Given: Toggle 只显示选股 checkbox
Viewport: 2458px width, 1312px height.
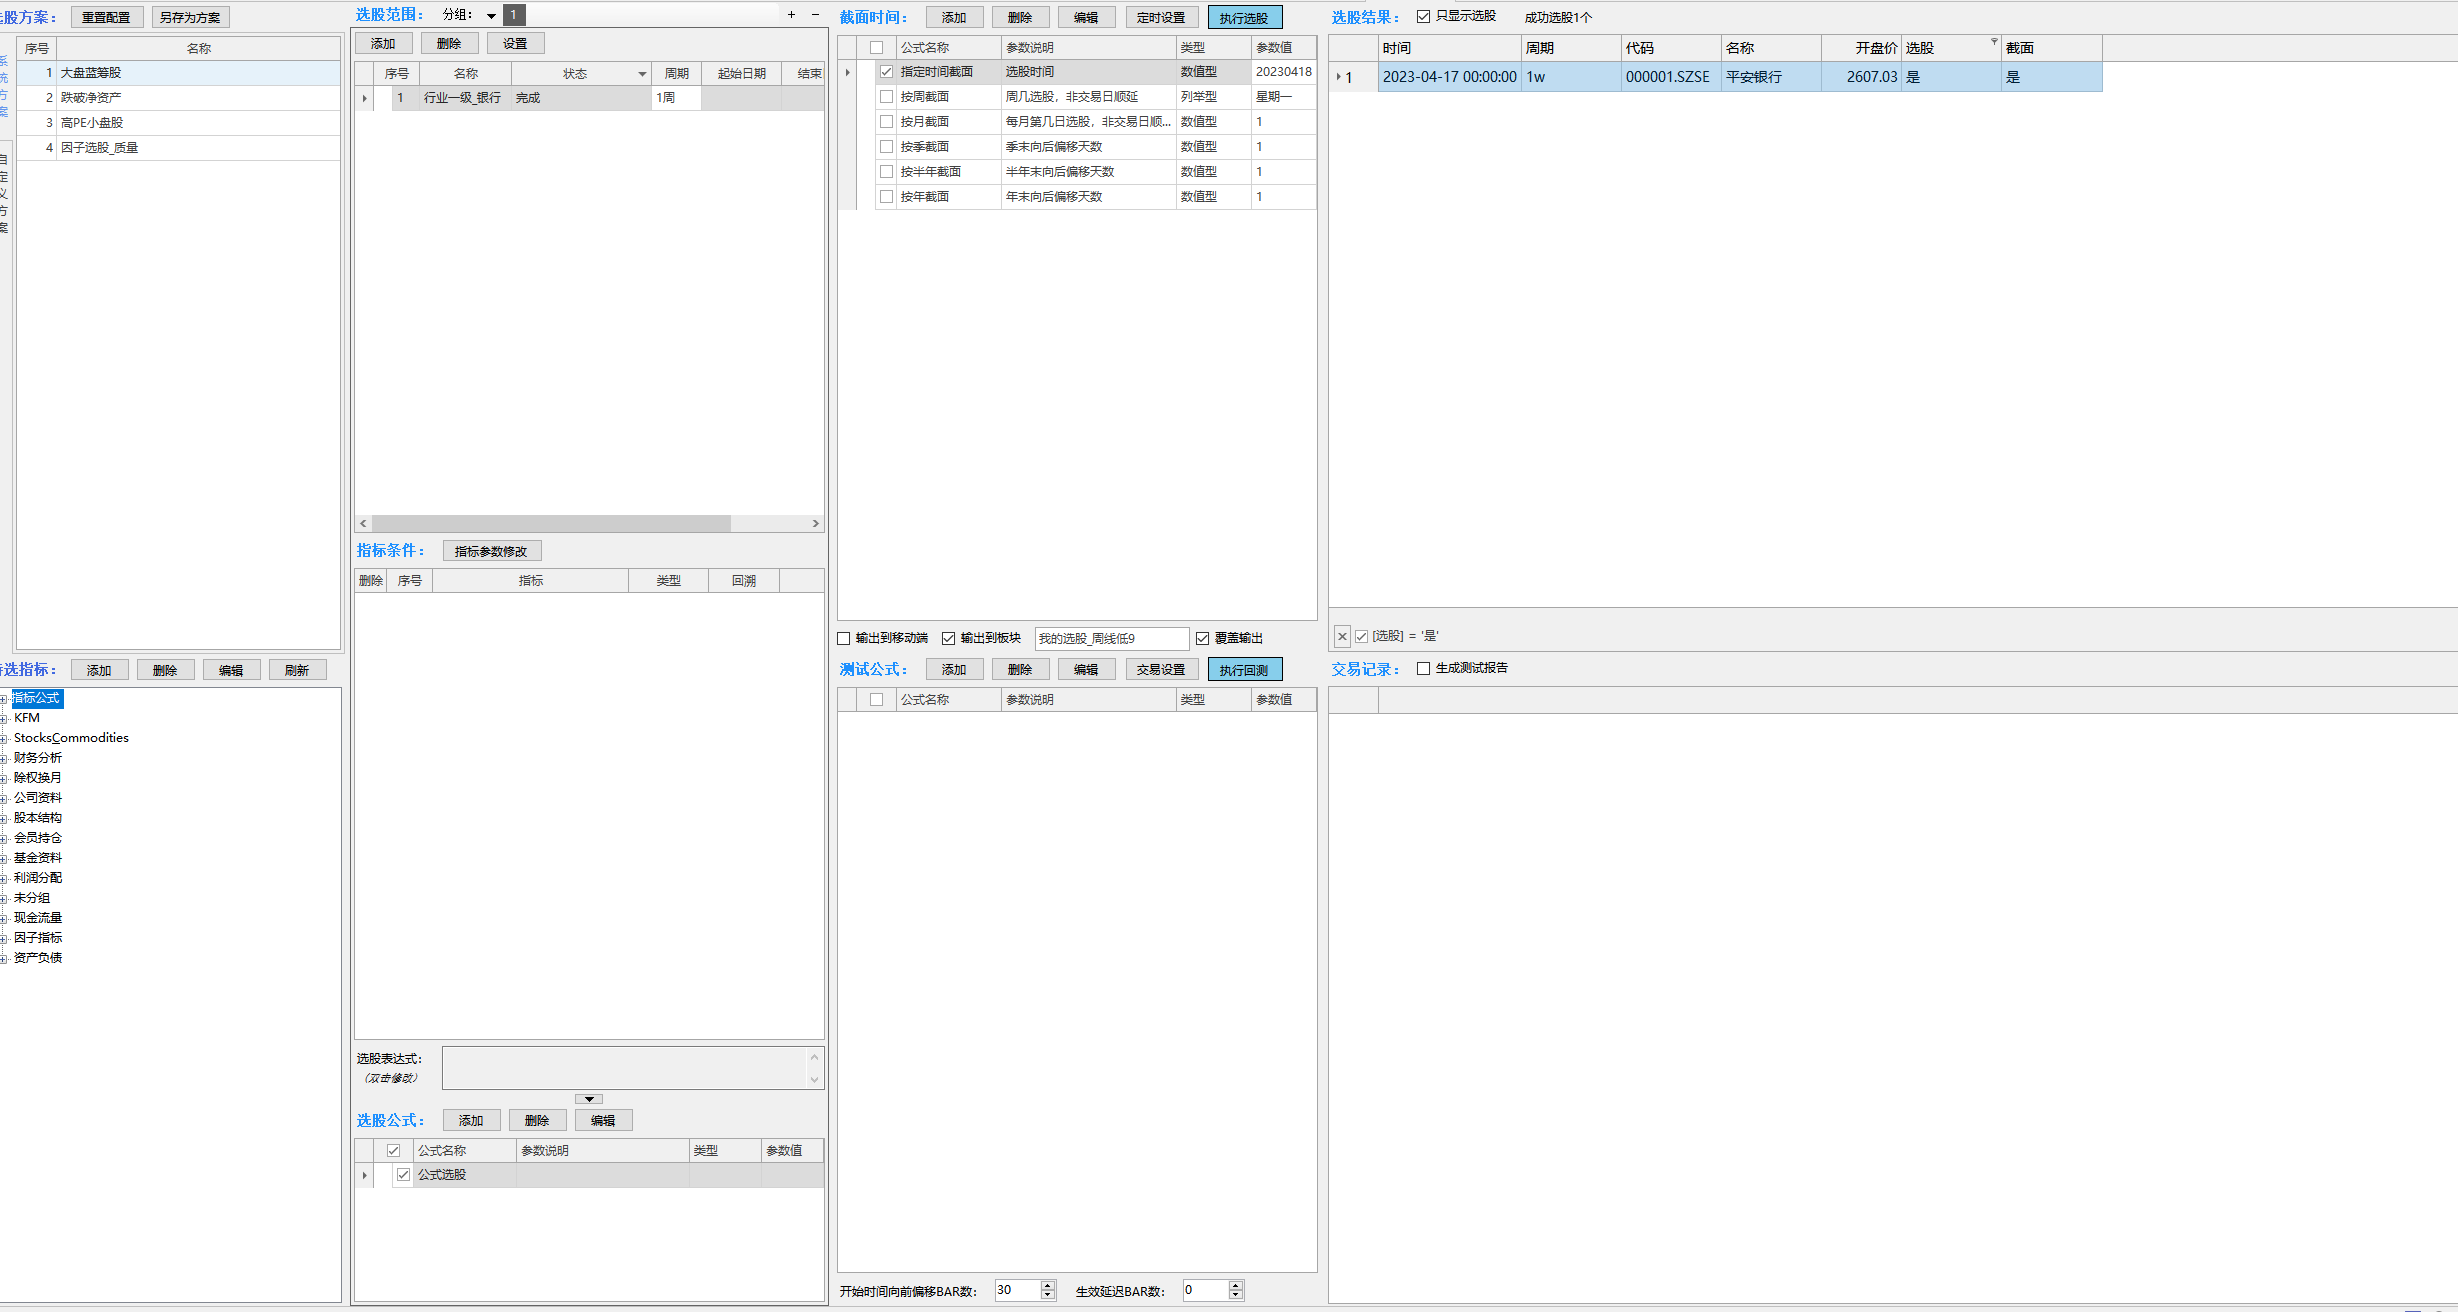Looking at the screenshot, I should click(x=1423, y=17).
